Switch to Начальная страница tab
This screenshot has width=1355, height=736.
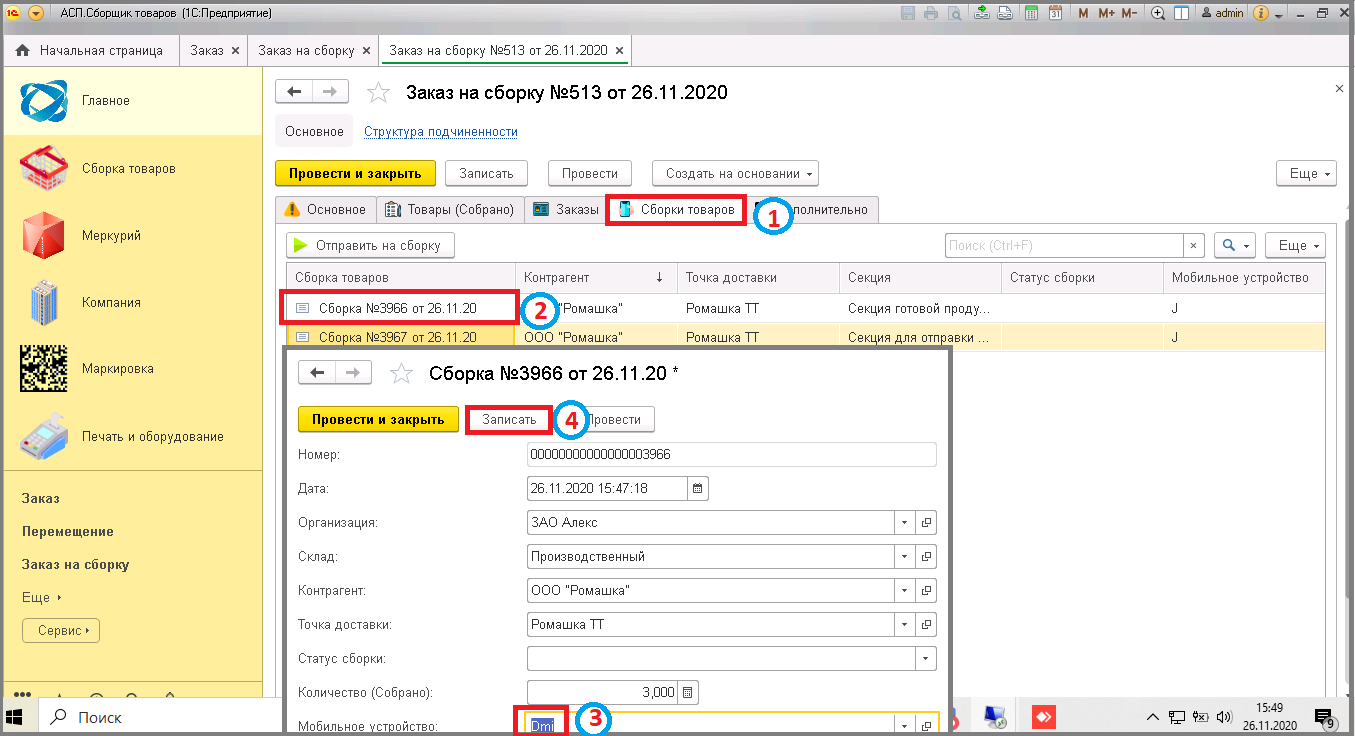(92, 50)
